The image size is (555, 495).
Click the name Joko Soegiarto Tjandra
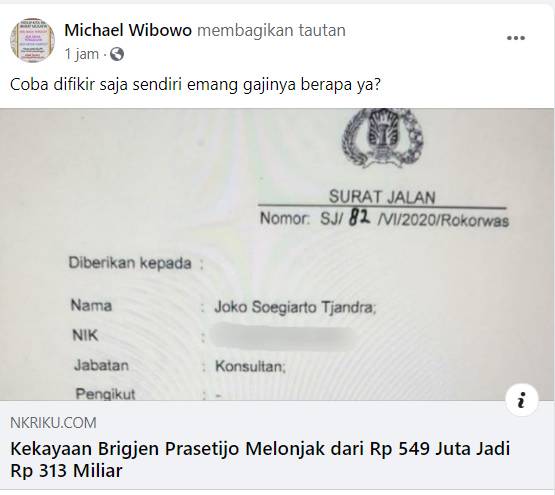295,307
